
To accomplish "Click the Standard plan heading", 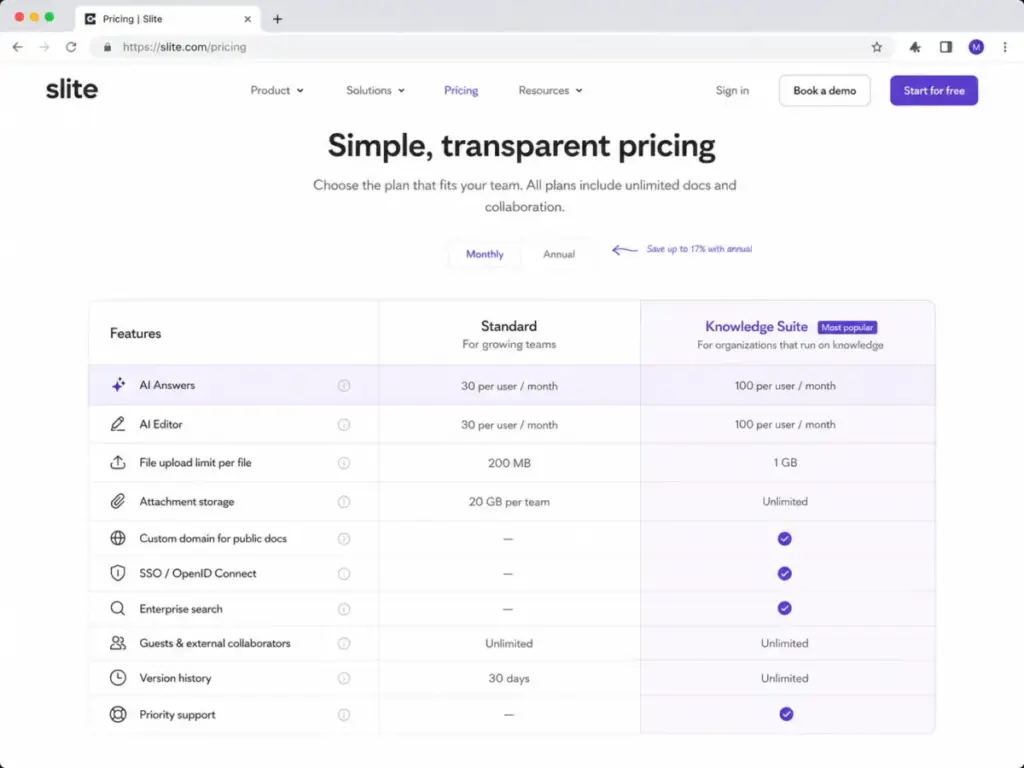I will (x=509, y=326).
